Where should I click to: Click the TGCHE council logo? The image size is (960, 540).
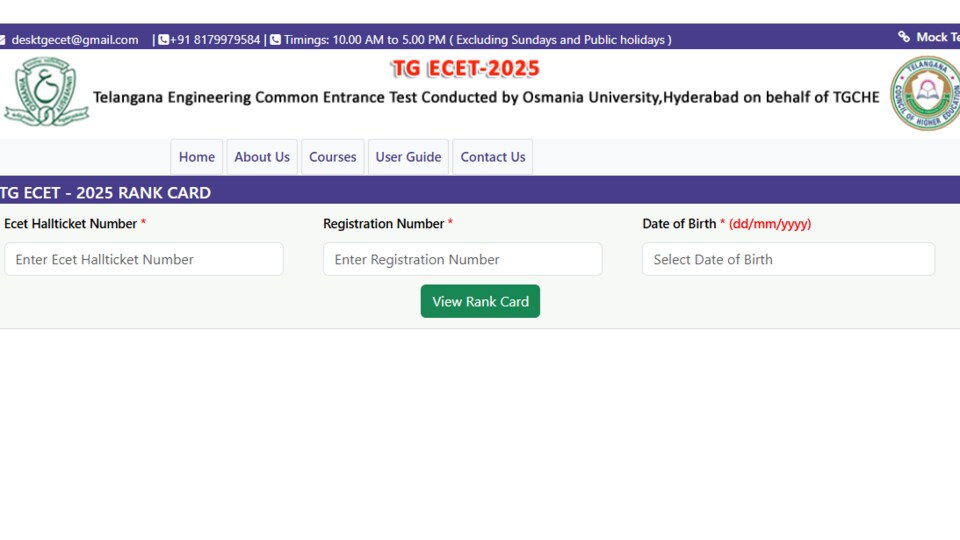click(925, 93)
